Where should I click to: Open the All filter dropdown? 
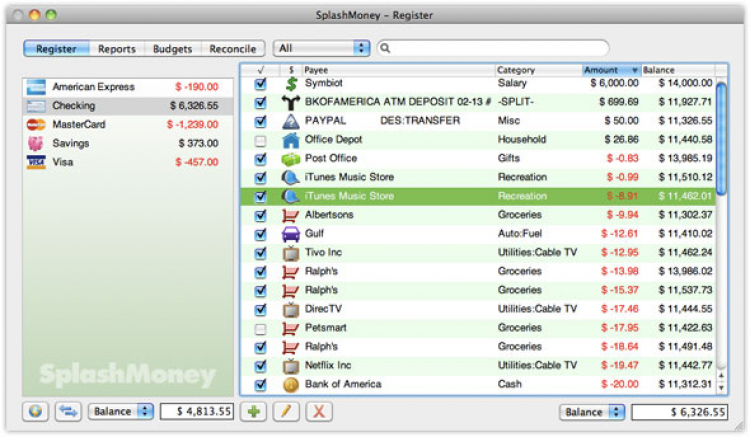click(x=321, y=48)
